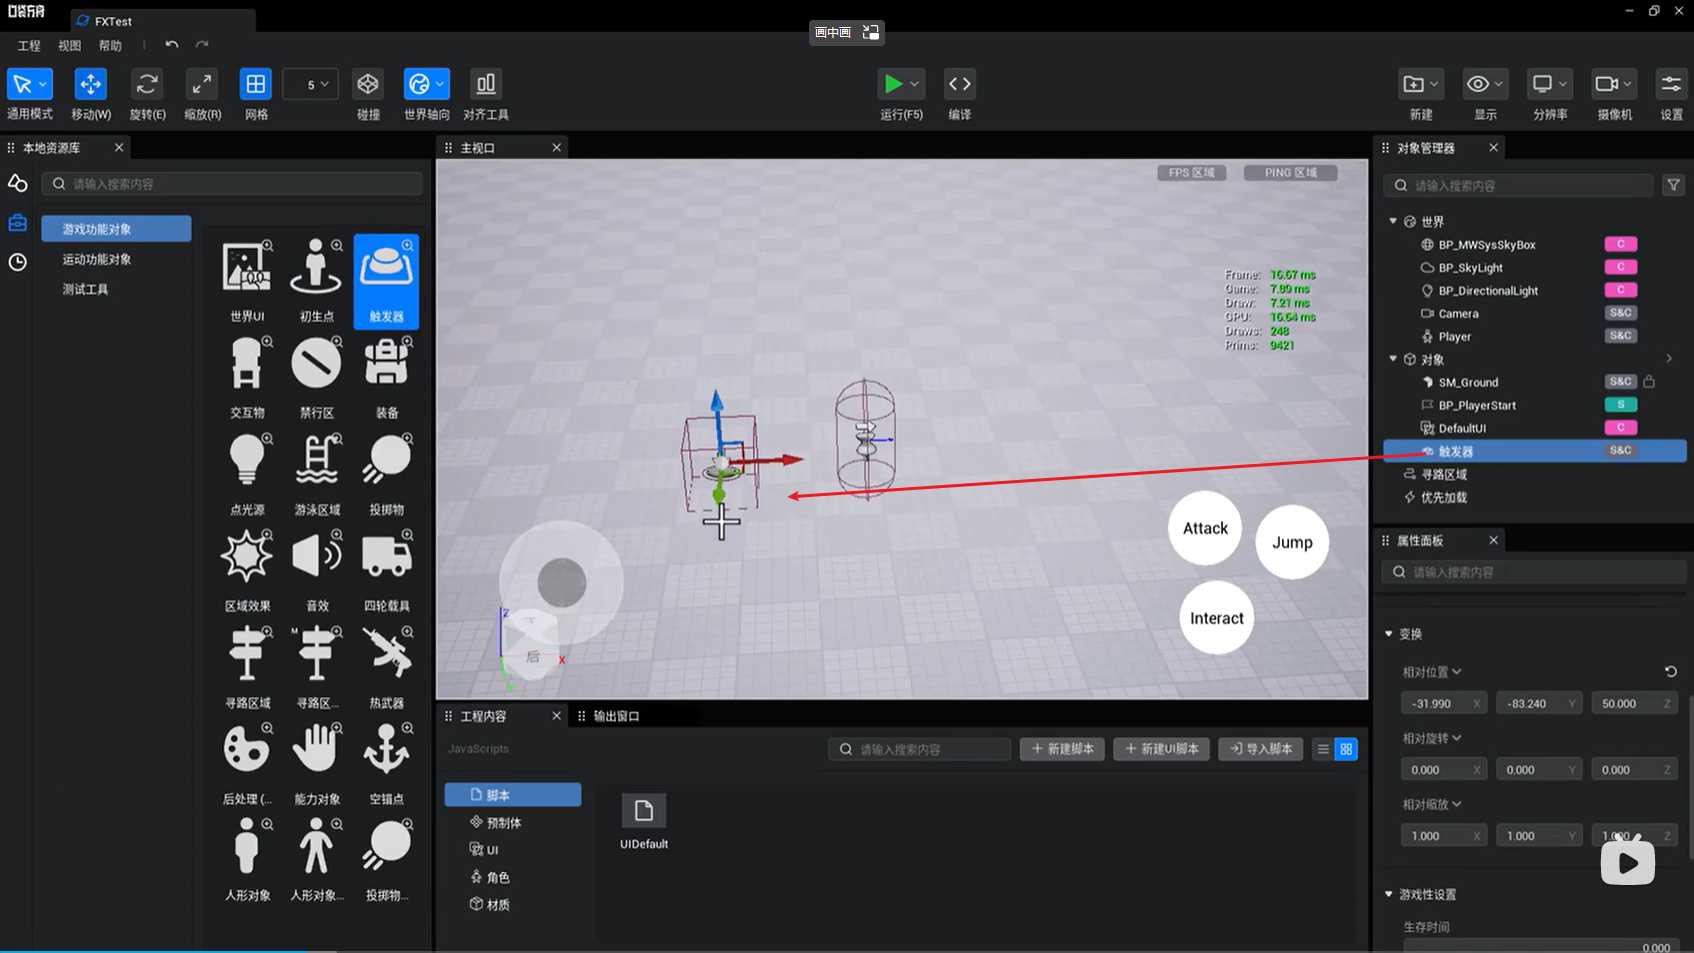Select DefaultUI in object manager
The image size is (1694, 953).
coord(1462,428)
